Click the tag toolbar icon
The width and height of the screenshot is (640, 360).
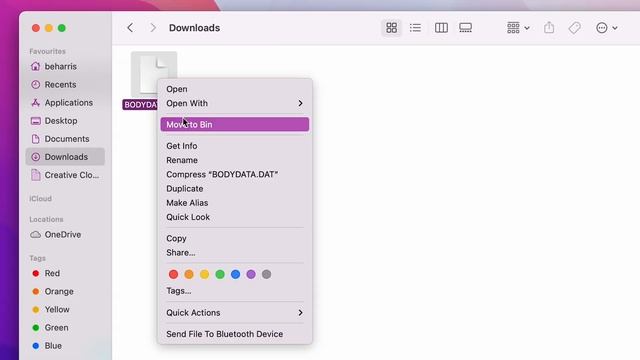coord(574,28)
